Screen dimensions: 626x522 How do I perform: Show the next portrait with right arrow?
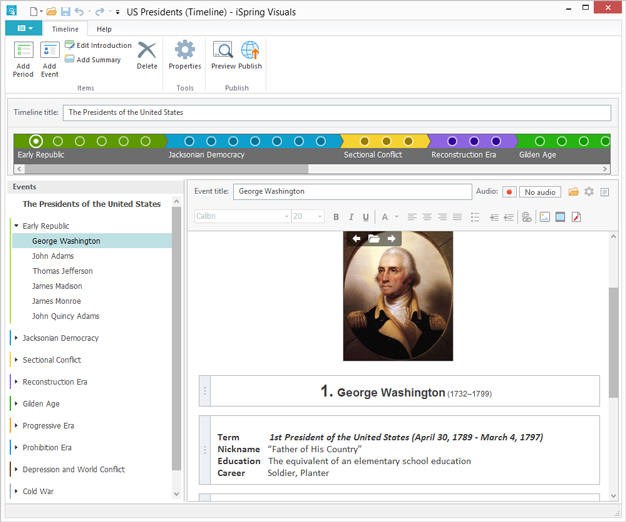[x=391, y=238]
